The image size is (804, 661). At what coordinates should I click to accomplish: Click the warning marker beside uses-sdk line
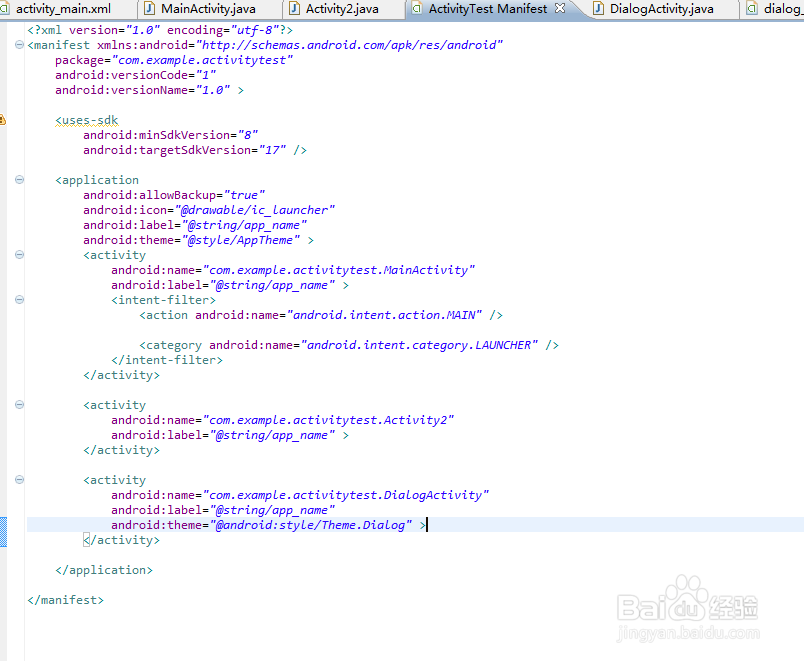point(2,120)
